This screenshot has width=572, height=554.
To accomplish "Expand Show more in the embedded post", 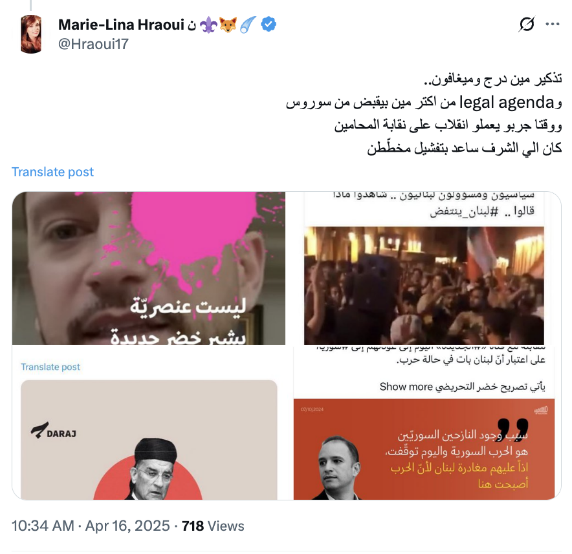I will (406, 387).
